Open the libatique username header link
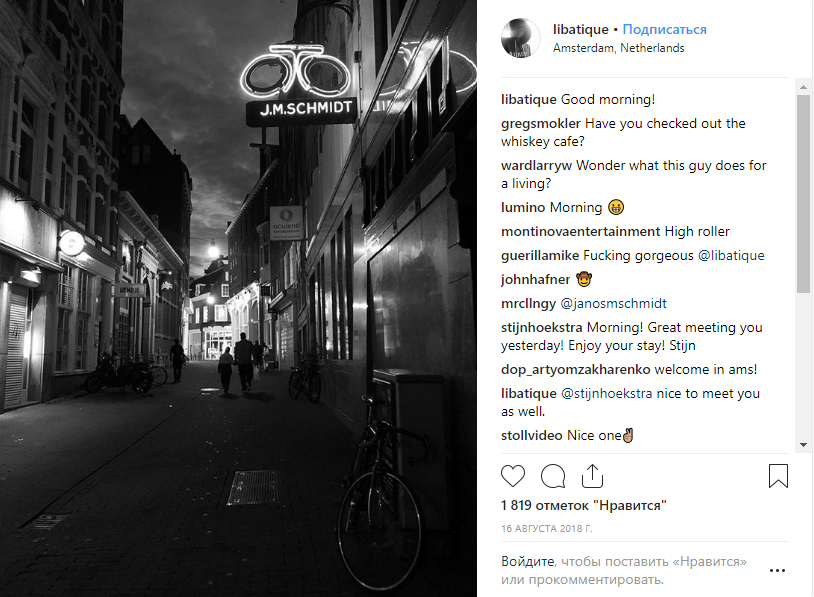 [580, 30]
